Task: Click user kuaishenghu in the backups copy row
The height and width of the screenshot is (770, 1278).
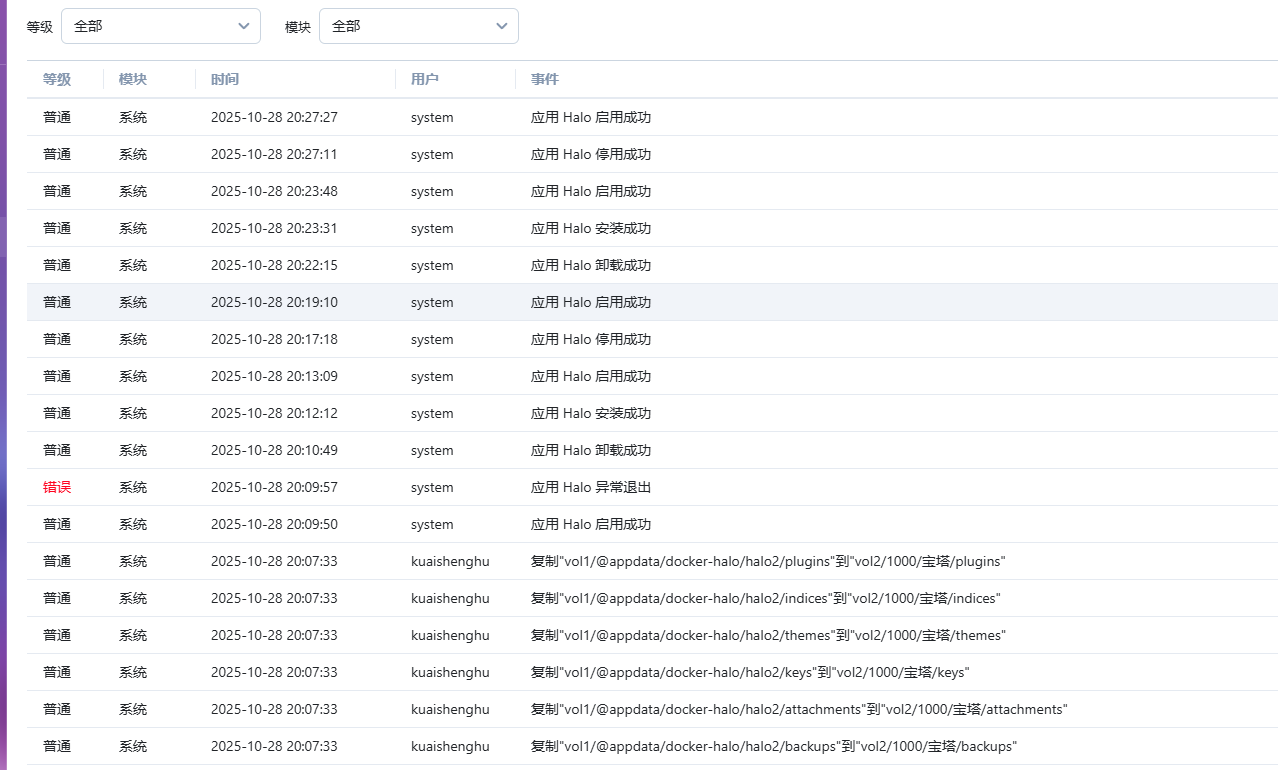Action: (450, 746)
